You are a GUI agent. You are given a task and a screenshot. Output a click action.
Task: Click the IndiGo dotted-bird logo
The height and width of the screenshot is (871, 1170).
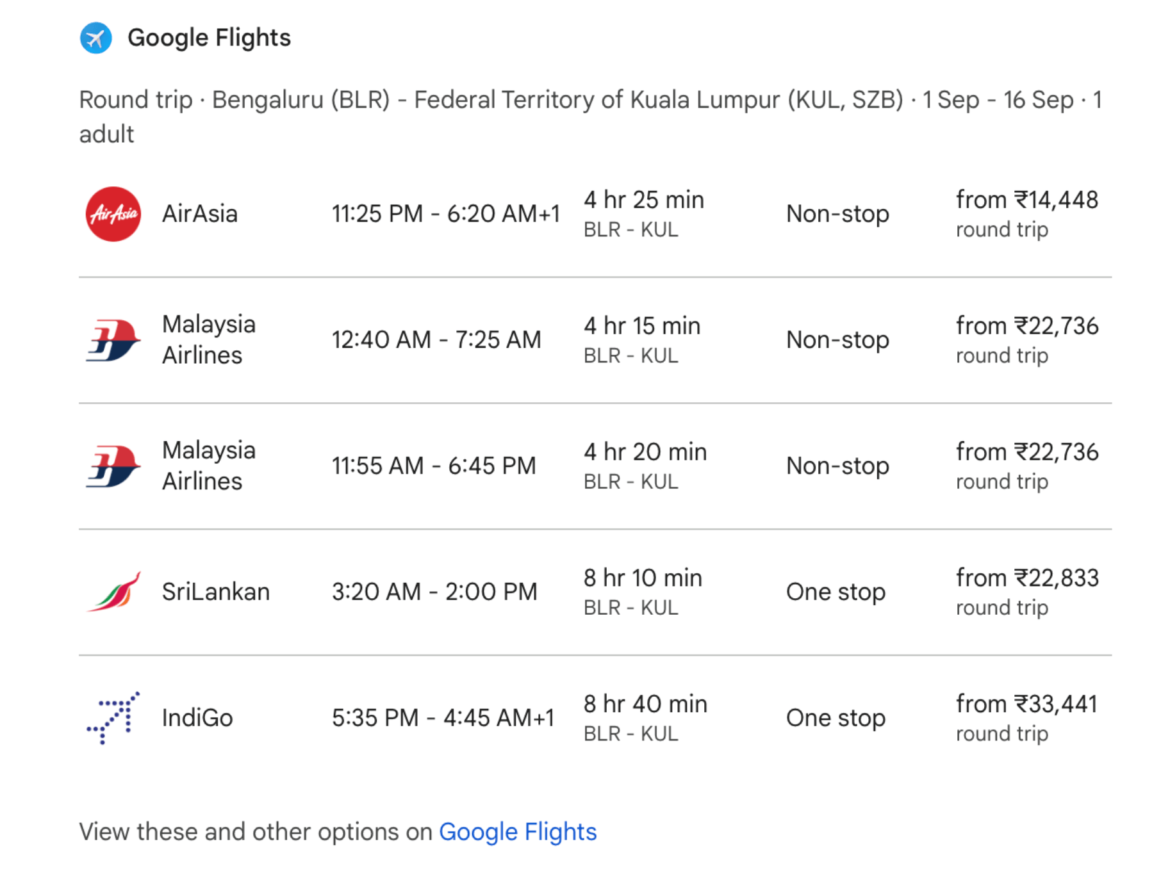click(x=112, y=717)
